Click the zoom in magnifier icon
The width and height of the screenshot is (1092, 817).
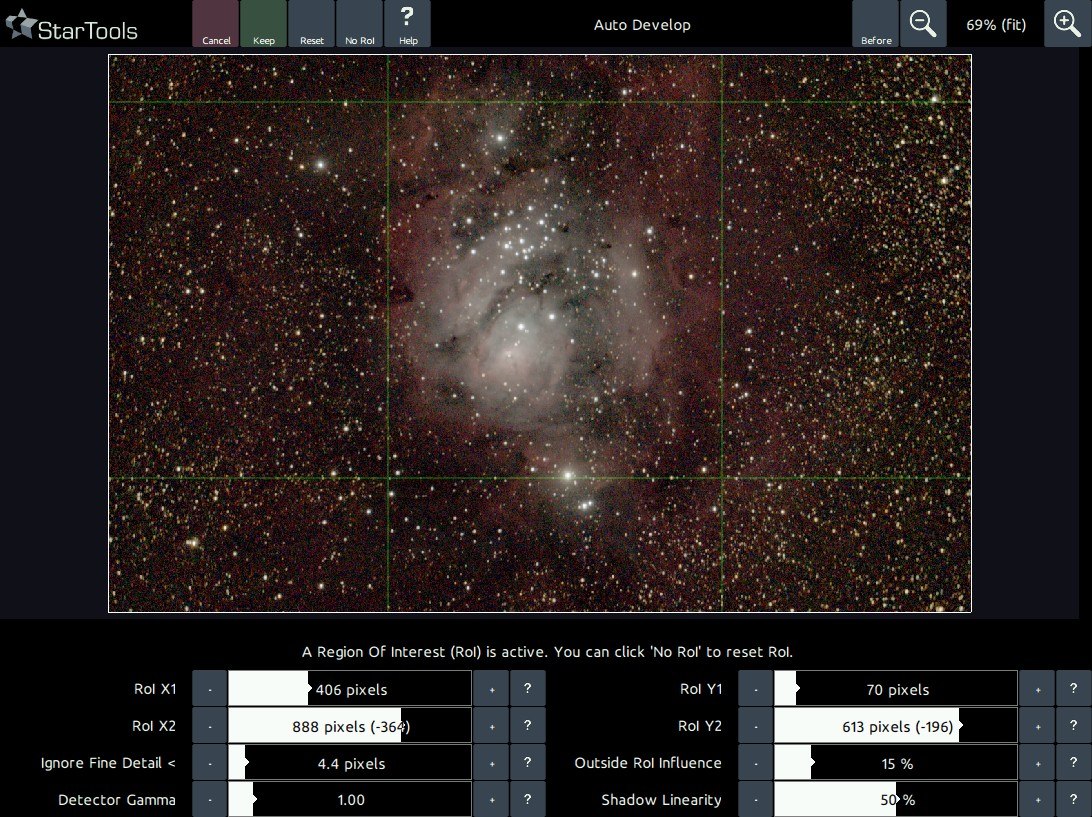point(1067,24)
